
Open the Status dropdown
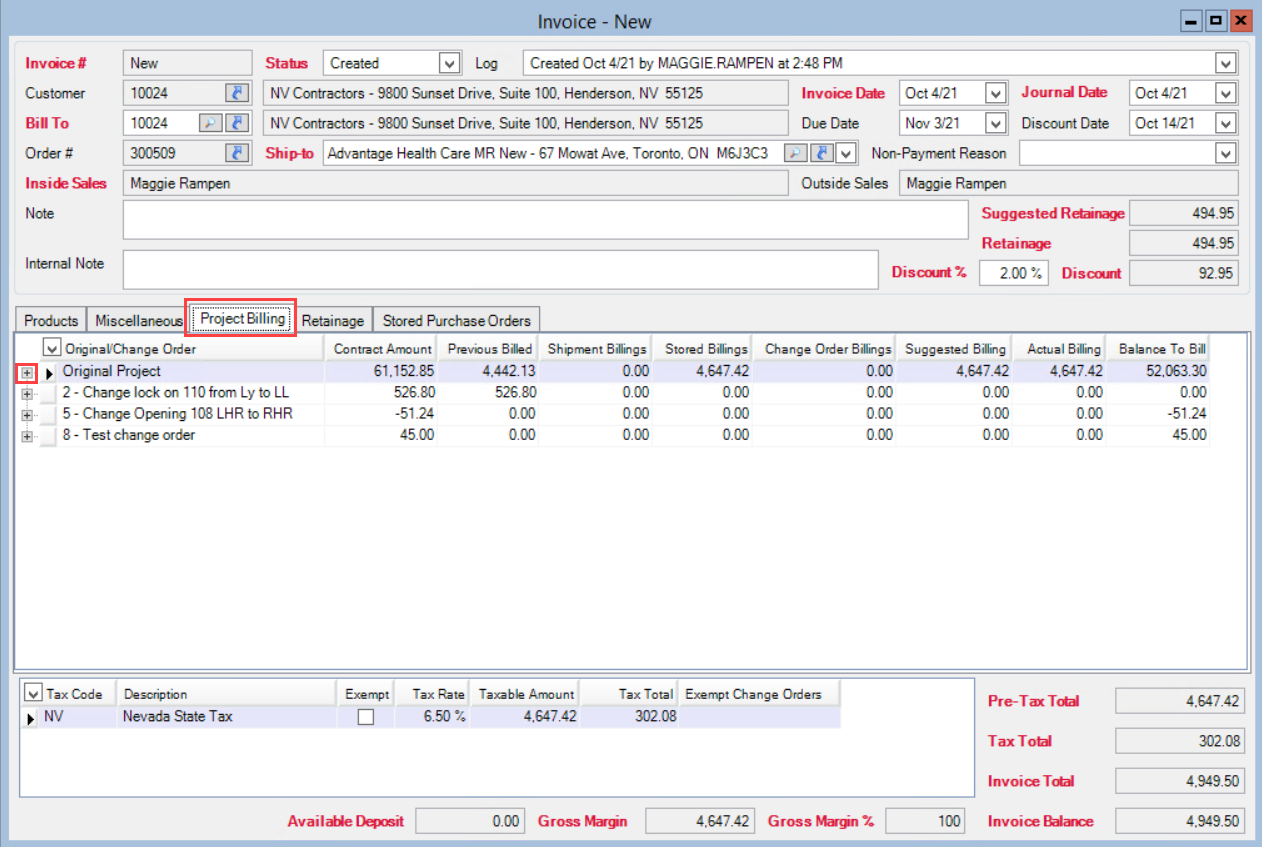point(449,63)
